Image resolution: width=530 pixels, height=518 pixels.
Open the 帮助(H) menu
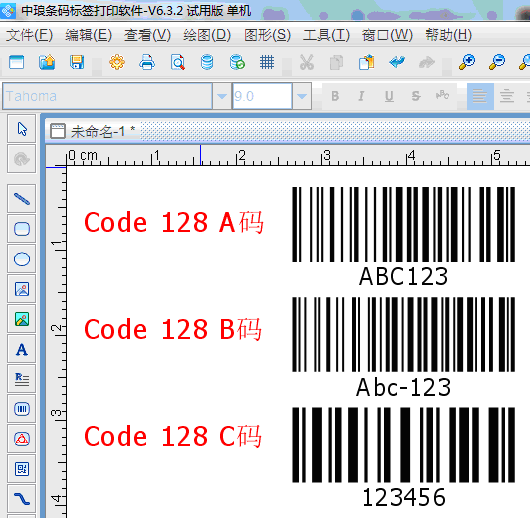[x=448, y=35]
